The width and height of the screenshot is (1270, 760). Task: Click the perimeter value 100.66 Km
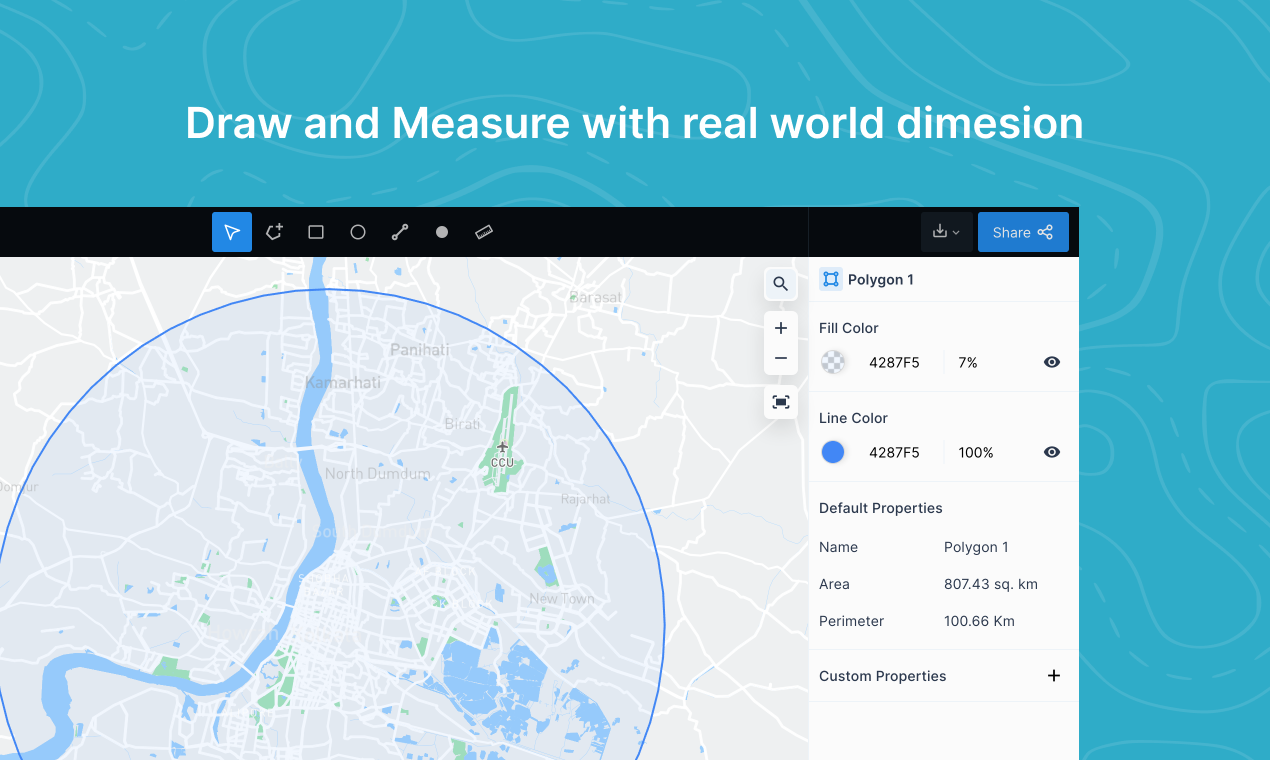[x=979, y=621]
